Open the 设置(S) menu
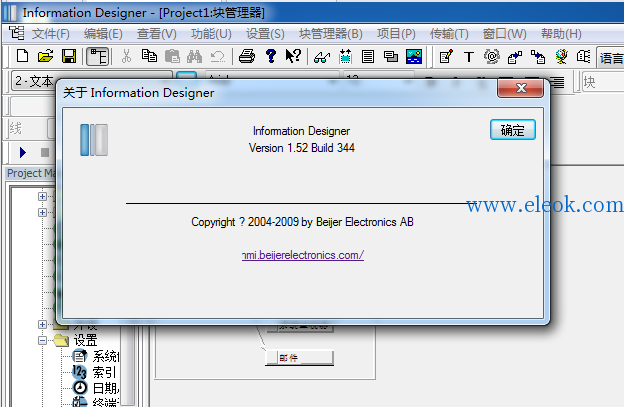 pyautogui.click(x=265, y=34)
